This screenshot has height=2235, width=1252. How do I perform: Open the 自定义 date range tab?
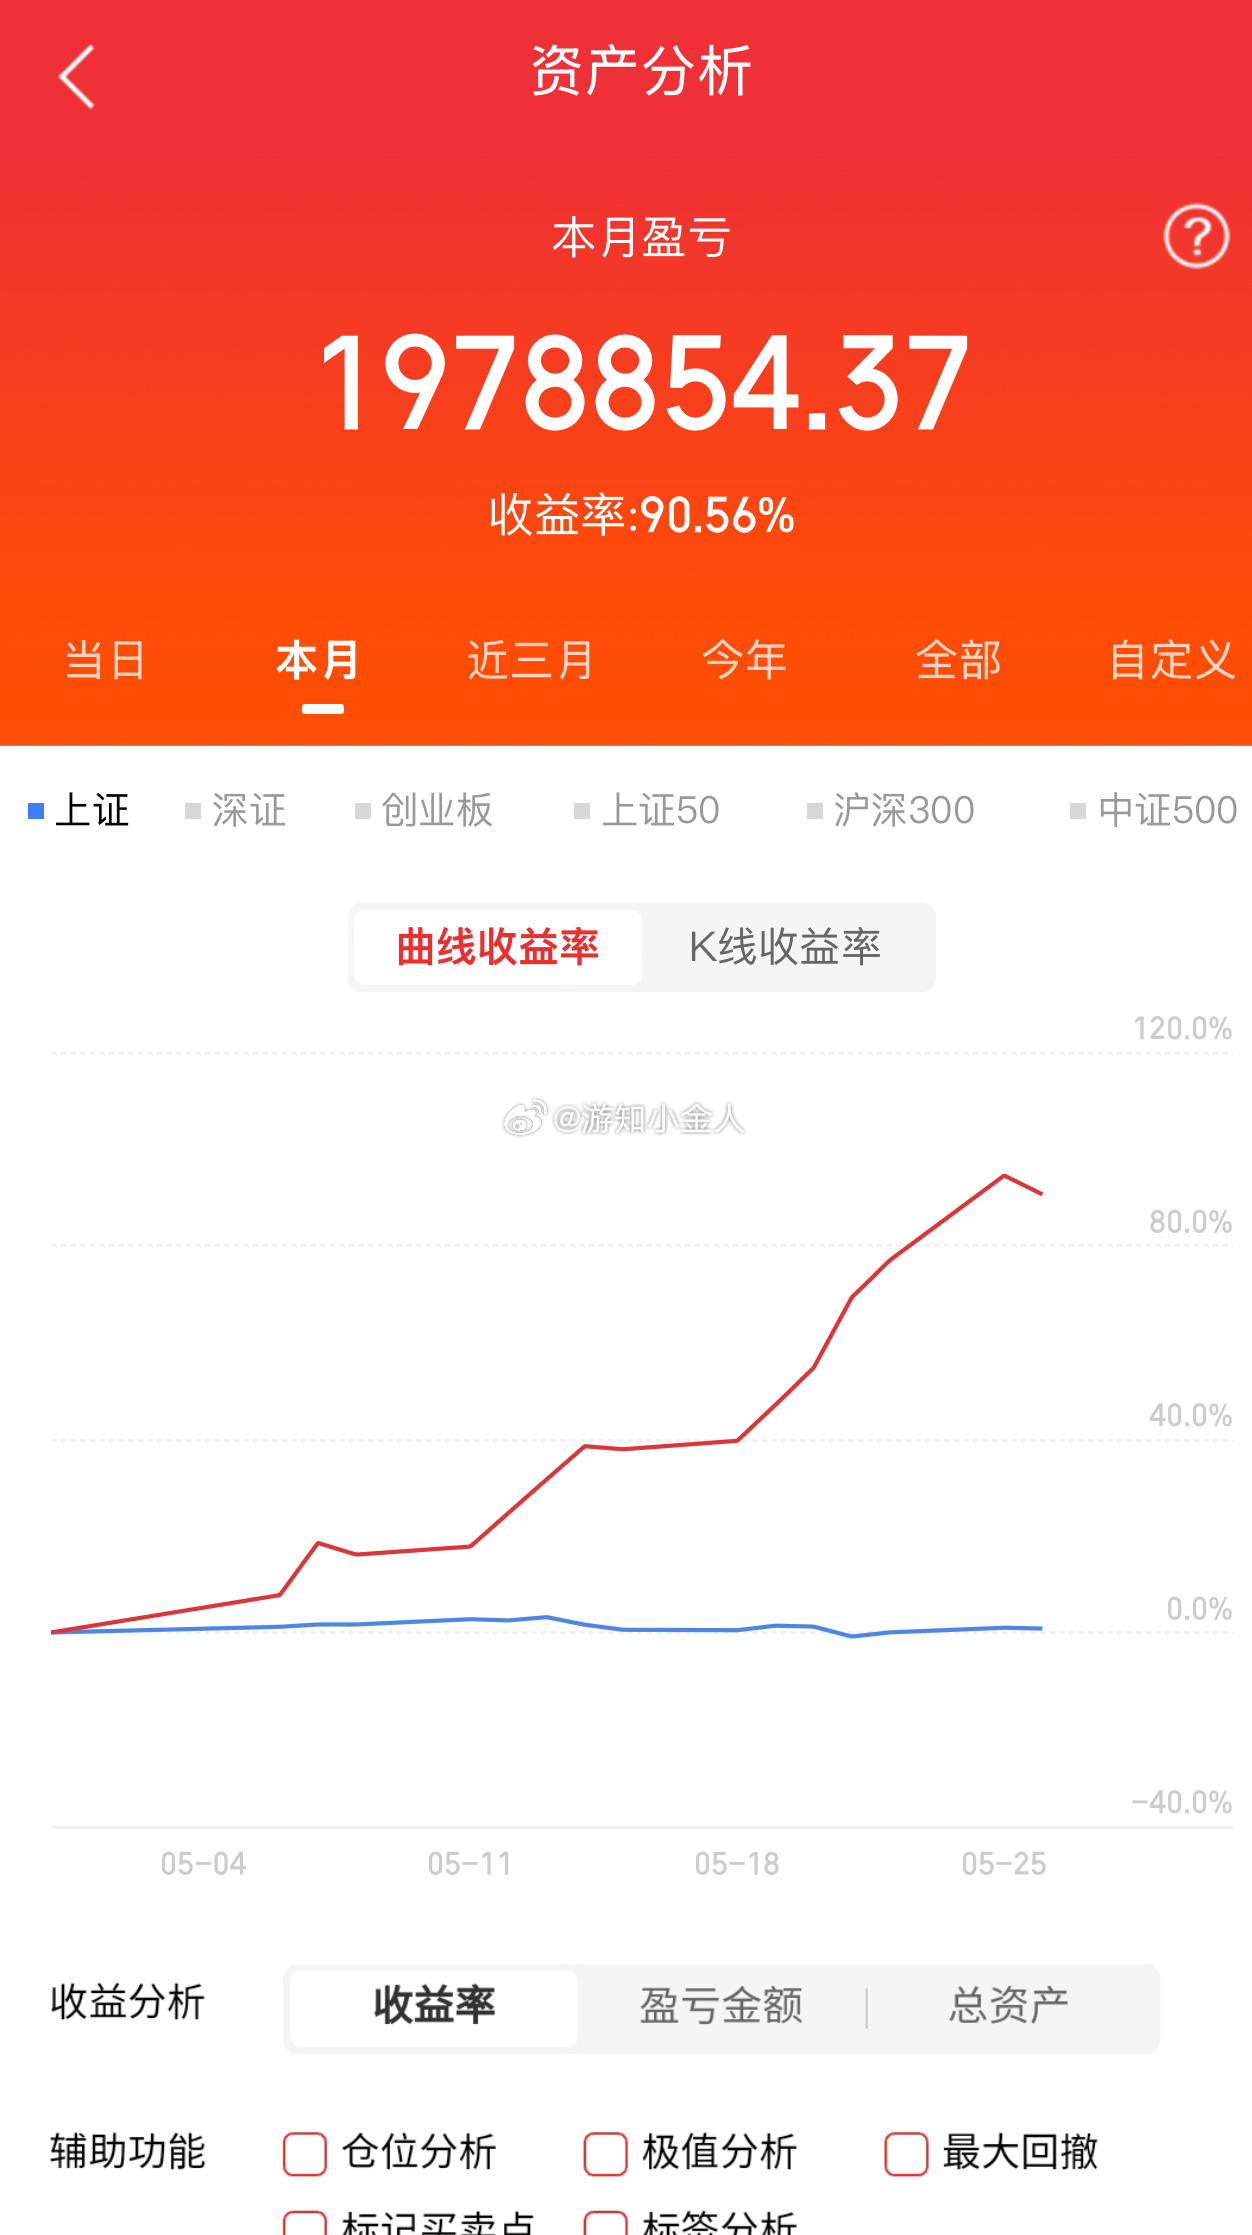[1173, 661]
